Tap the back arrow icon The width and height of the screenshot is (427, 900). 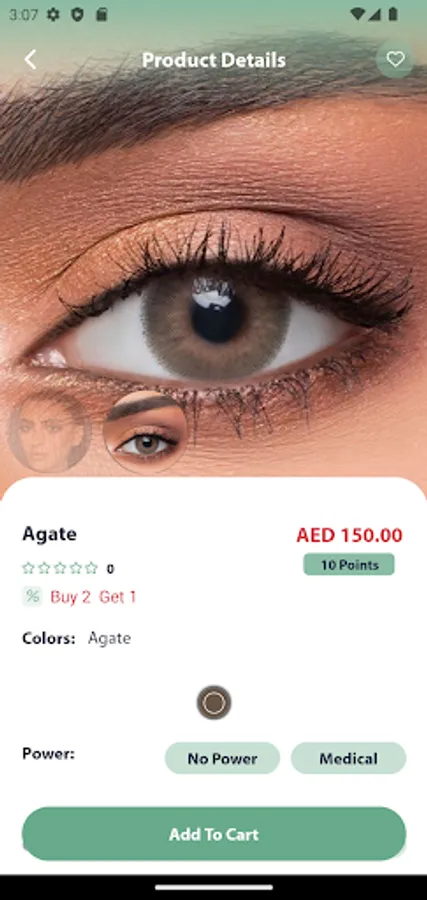(x=30, y=60)
